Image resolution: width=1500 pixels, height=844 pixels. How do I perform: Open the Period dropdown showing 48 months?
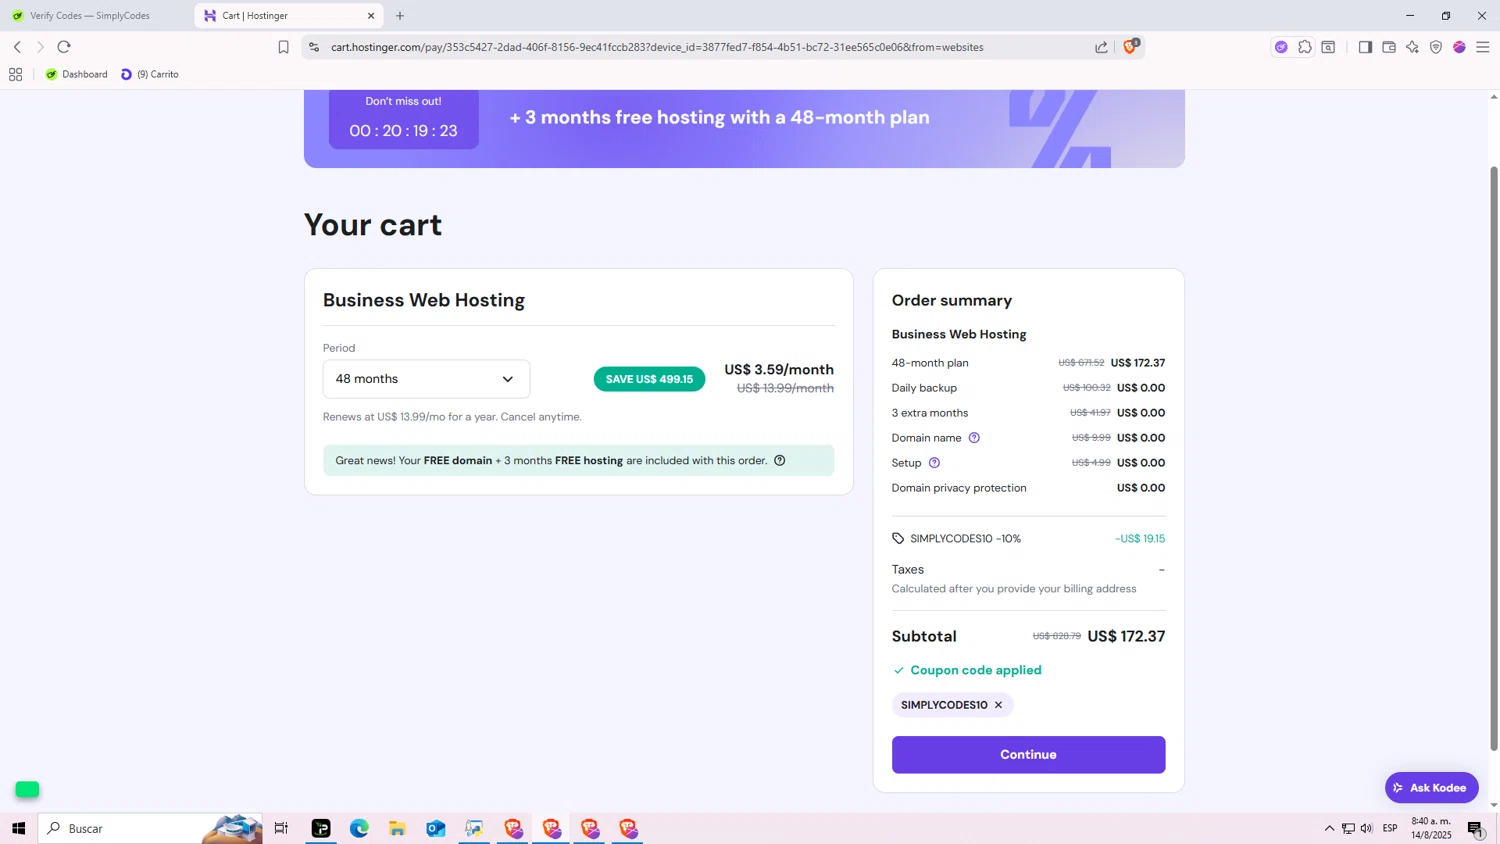point(426,379)
